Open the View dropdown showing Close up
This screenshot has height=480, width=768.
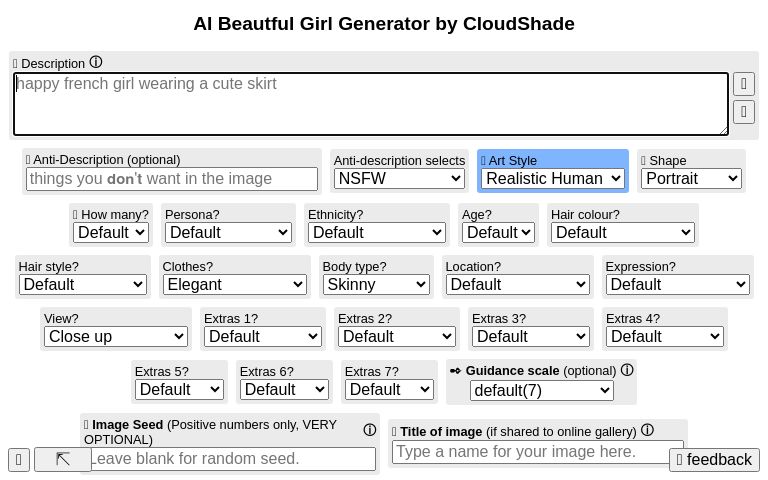tap(116, 336)
